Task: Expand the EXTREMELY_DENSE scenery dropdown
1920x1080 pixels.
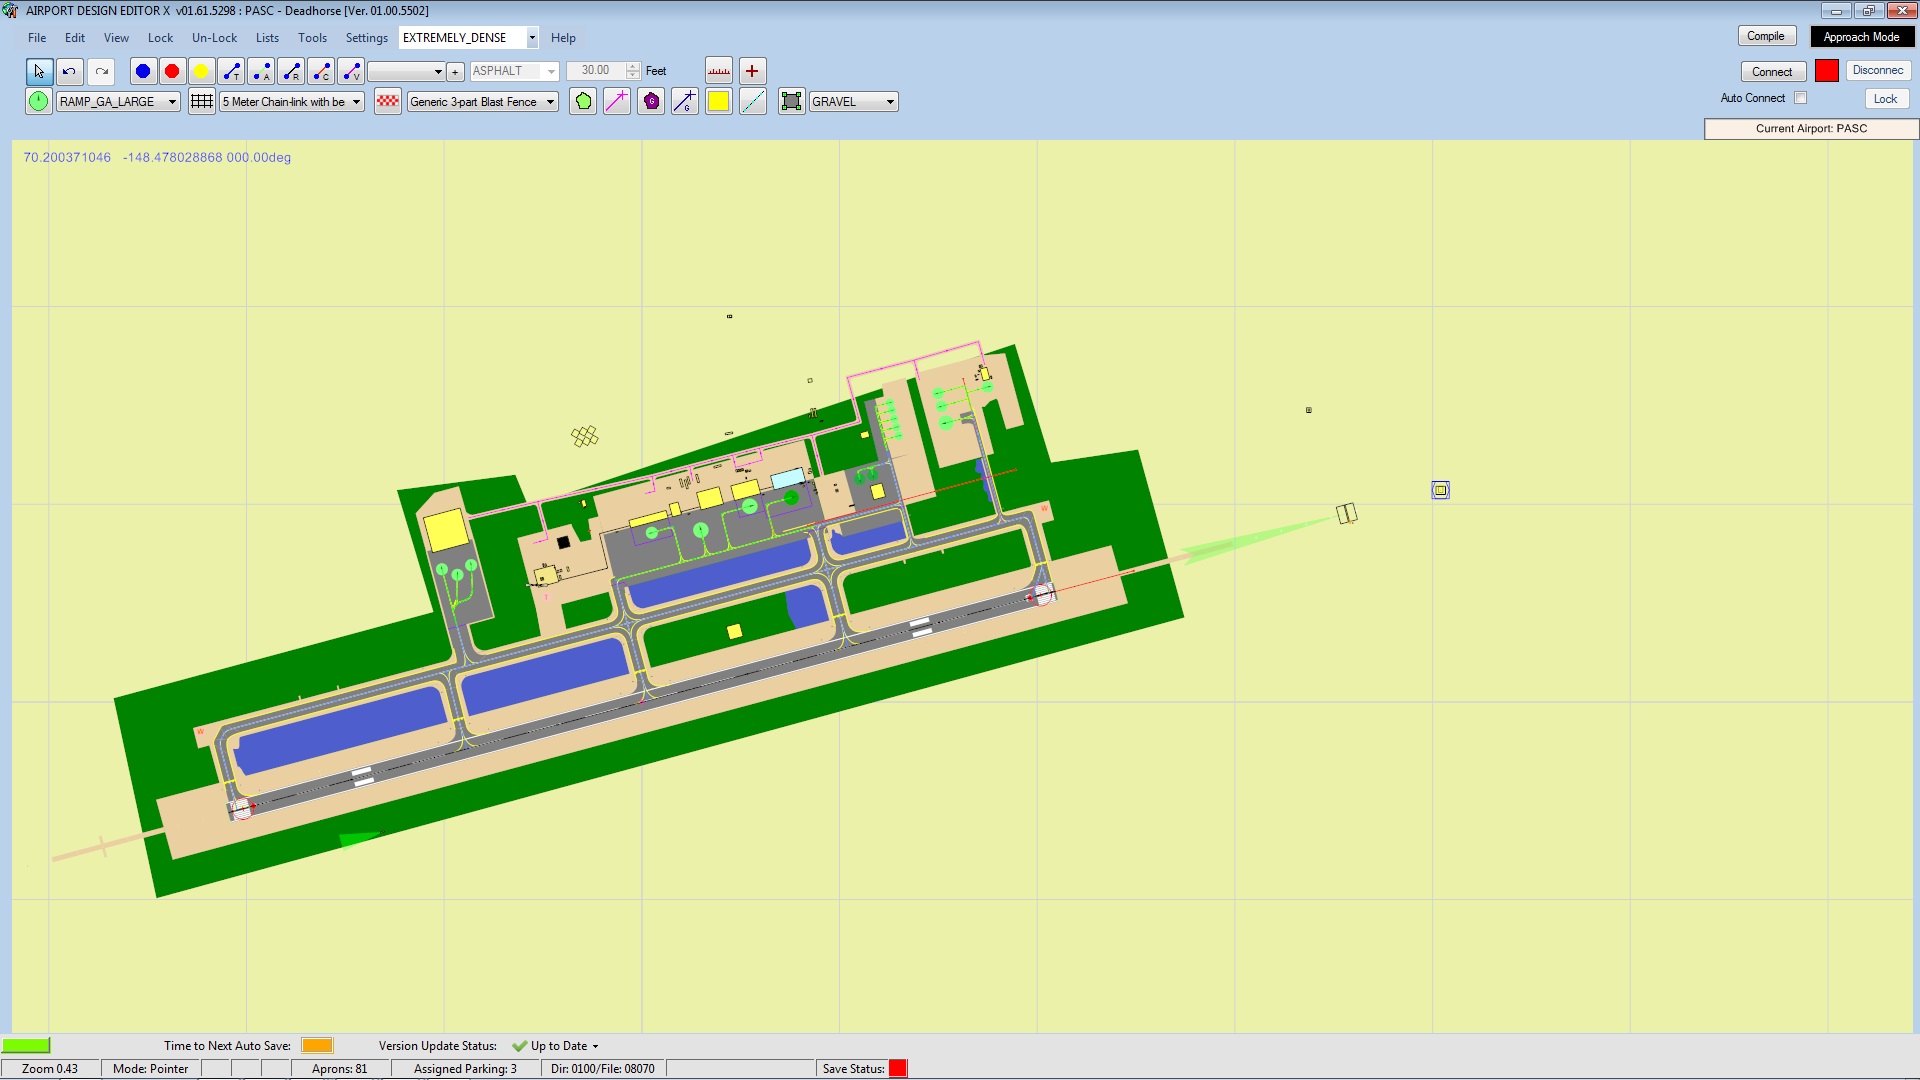Action: point(532,38)
